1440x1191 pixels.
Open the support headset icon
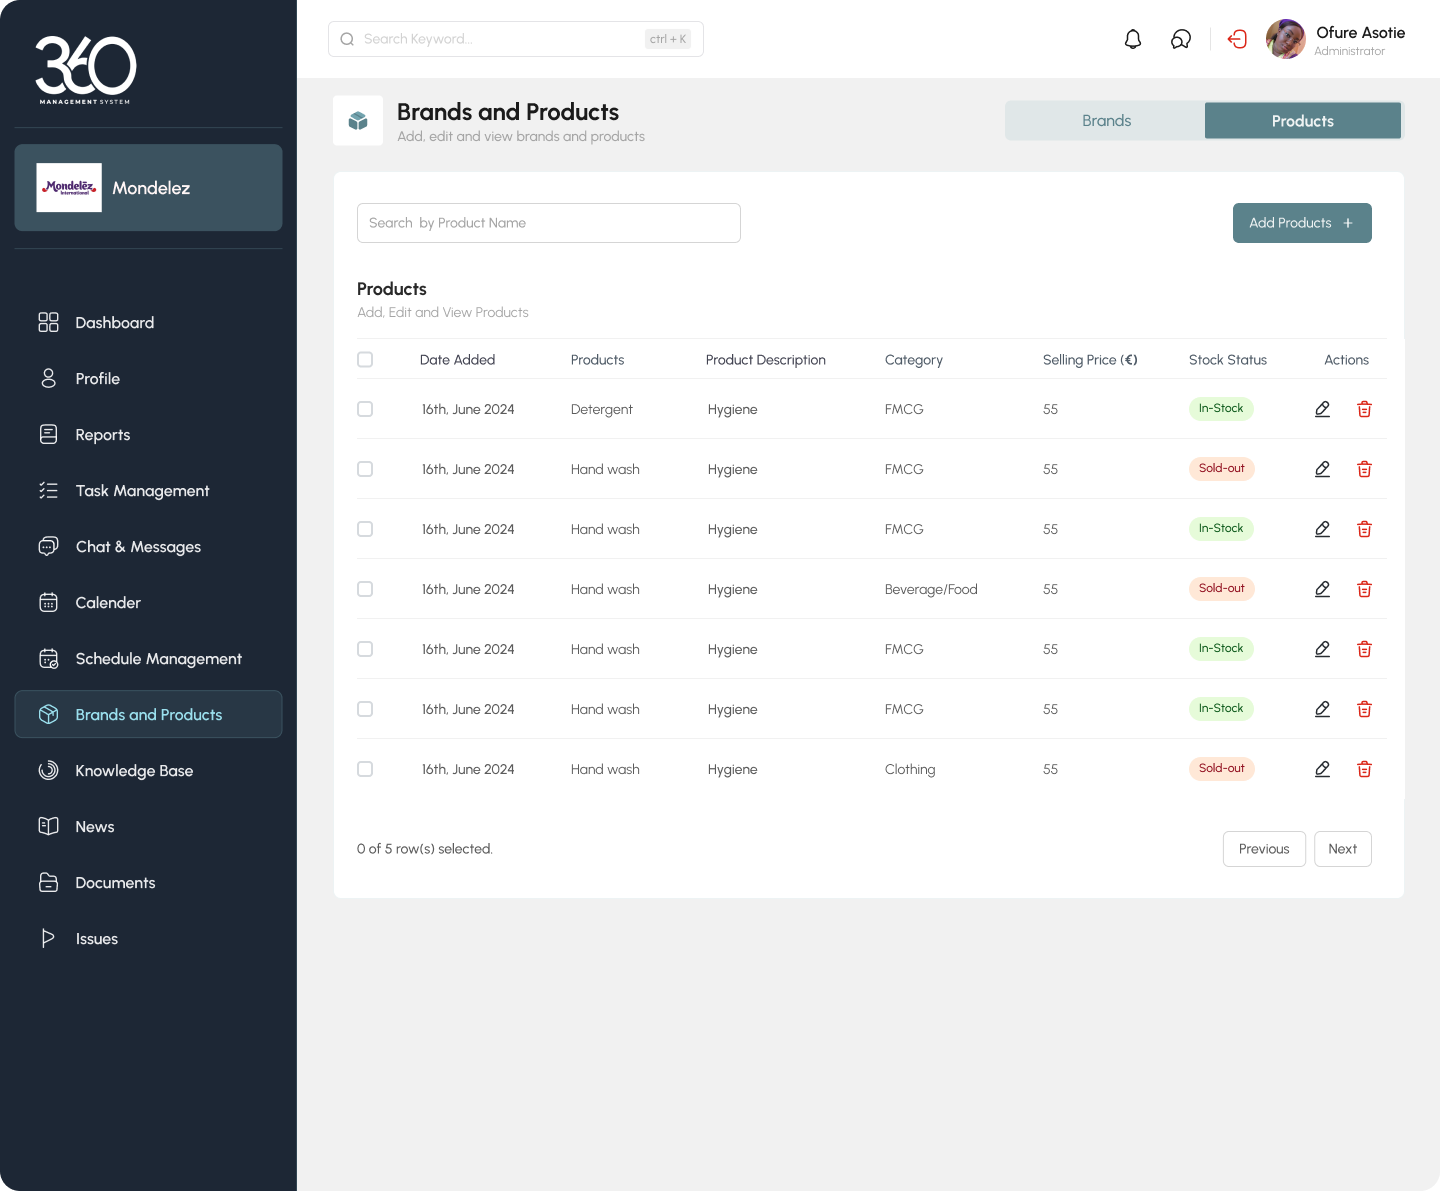click(1181, 39)
